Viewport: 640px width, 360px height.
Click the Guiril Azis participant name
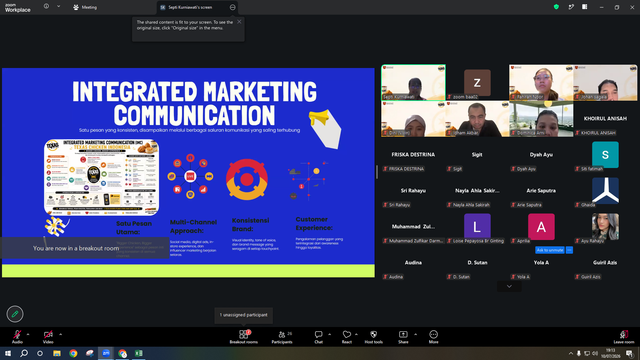tap(605, 262)
